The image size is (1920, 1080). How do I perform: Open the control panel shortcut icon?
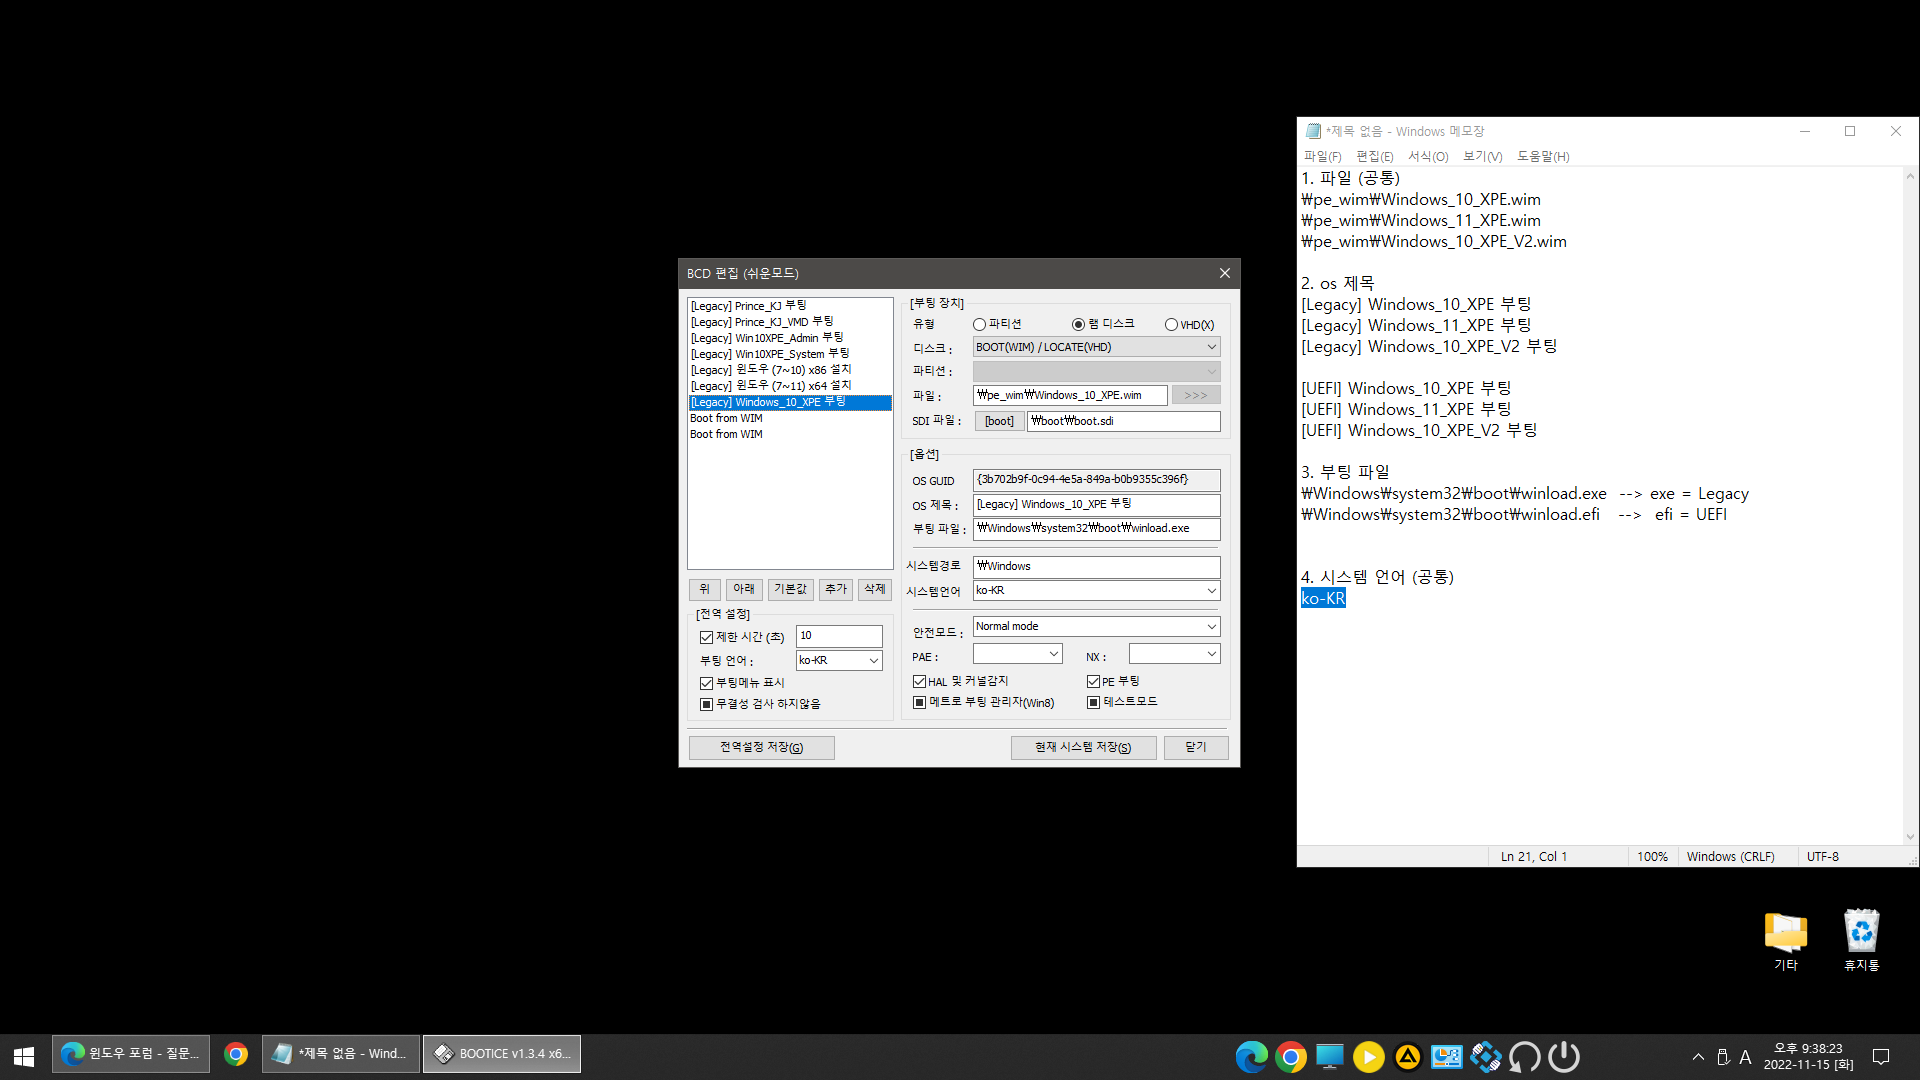pos(1447,1056)
